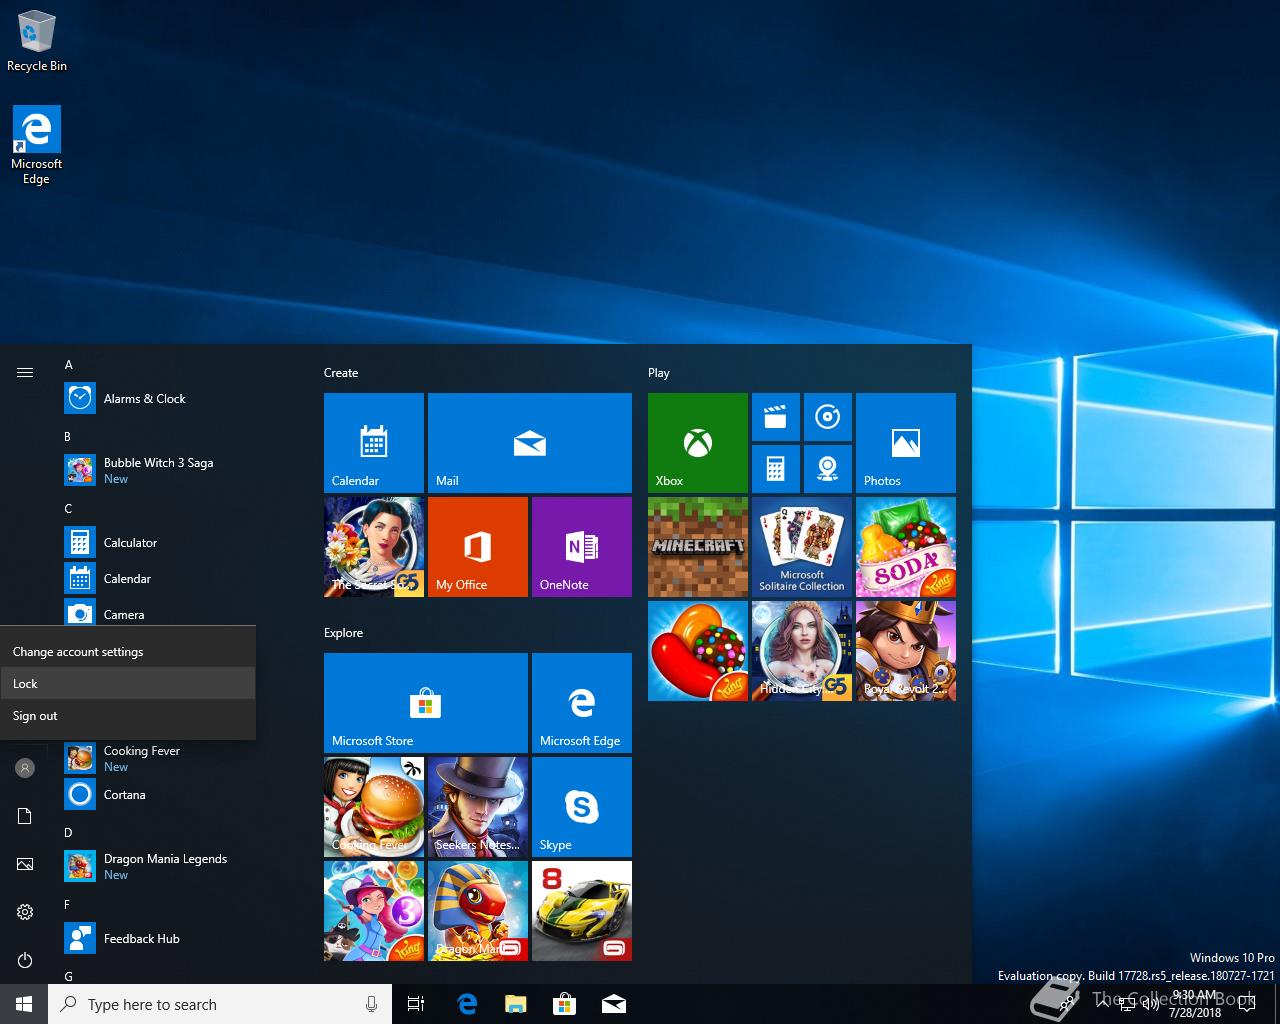Open Settings gear in Start sidebar
The height and width of the screenshot is (1024, 1280).
point(25,912)
